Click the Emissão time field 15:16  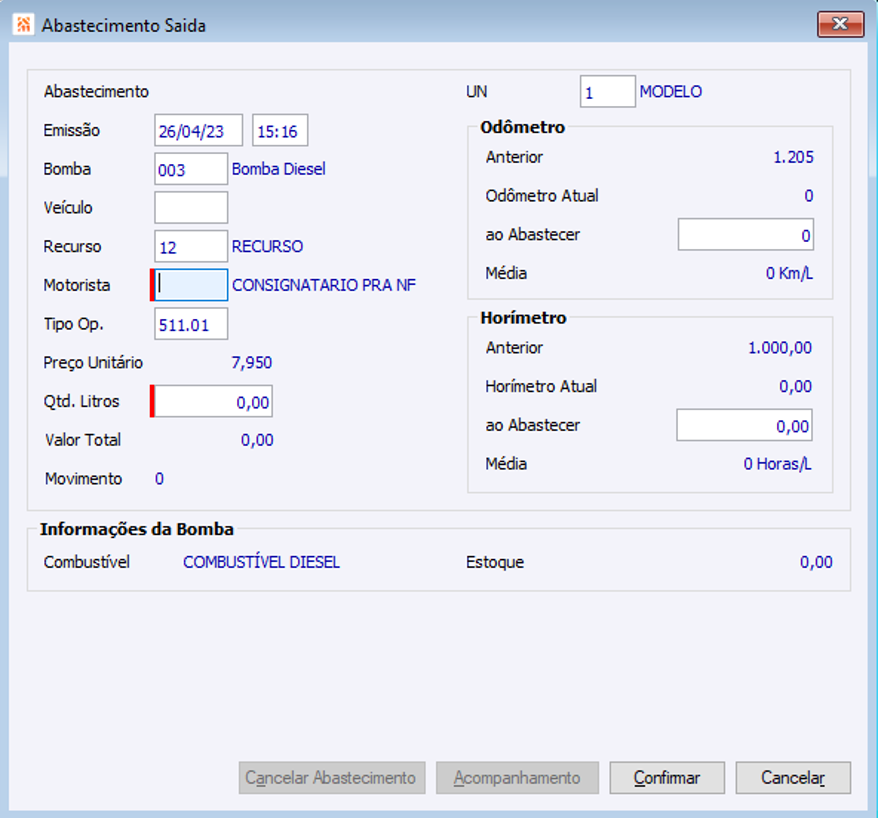(x=279, y=130)
